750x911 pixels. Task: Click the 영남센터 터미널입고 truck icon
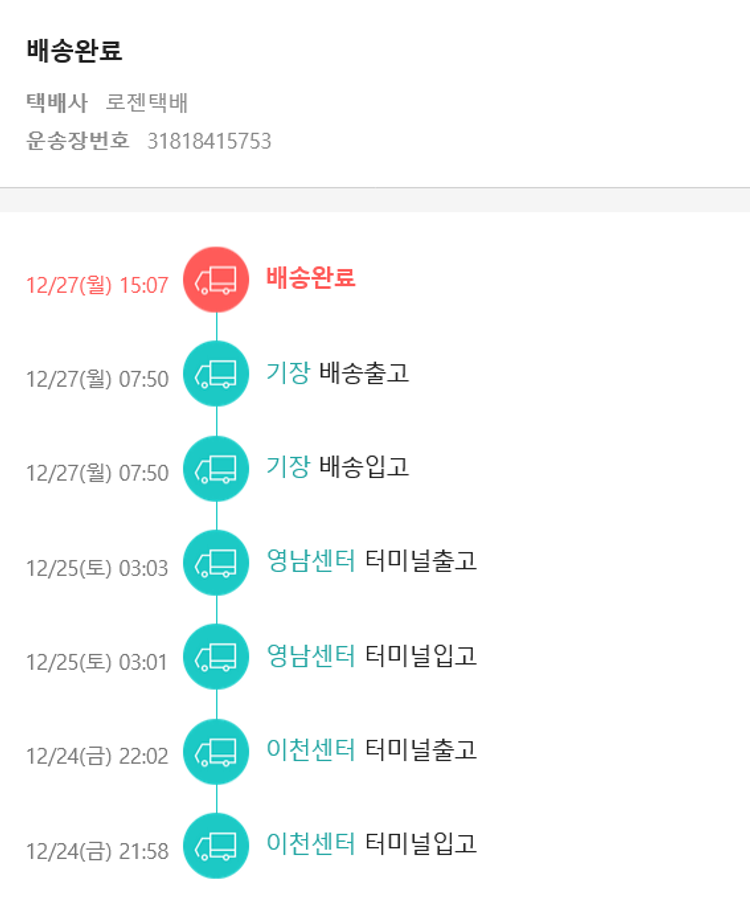[216, 656]
